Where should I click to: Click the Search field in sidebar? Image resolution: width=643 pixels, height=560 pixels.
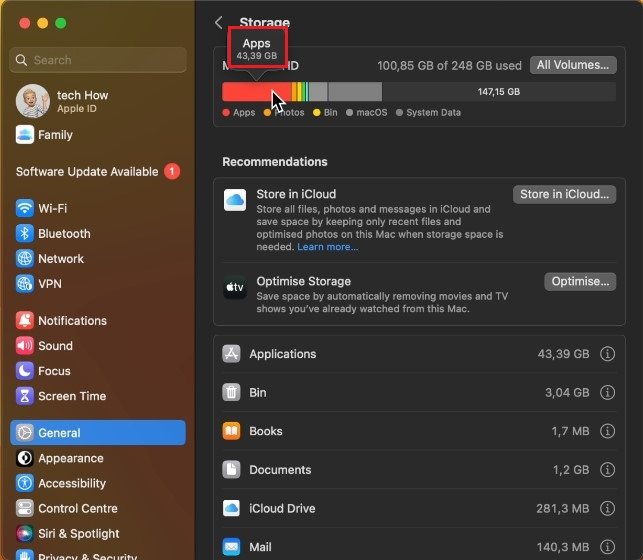click(98, 60)
